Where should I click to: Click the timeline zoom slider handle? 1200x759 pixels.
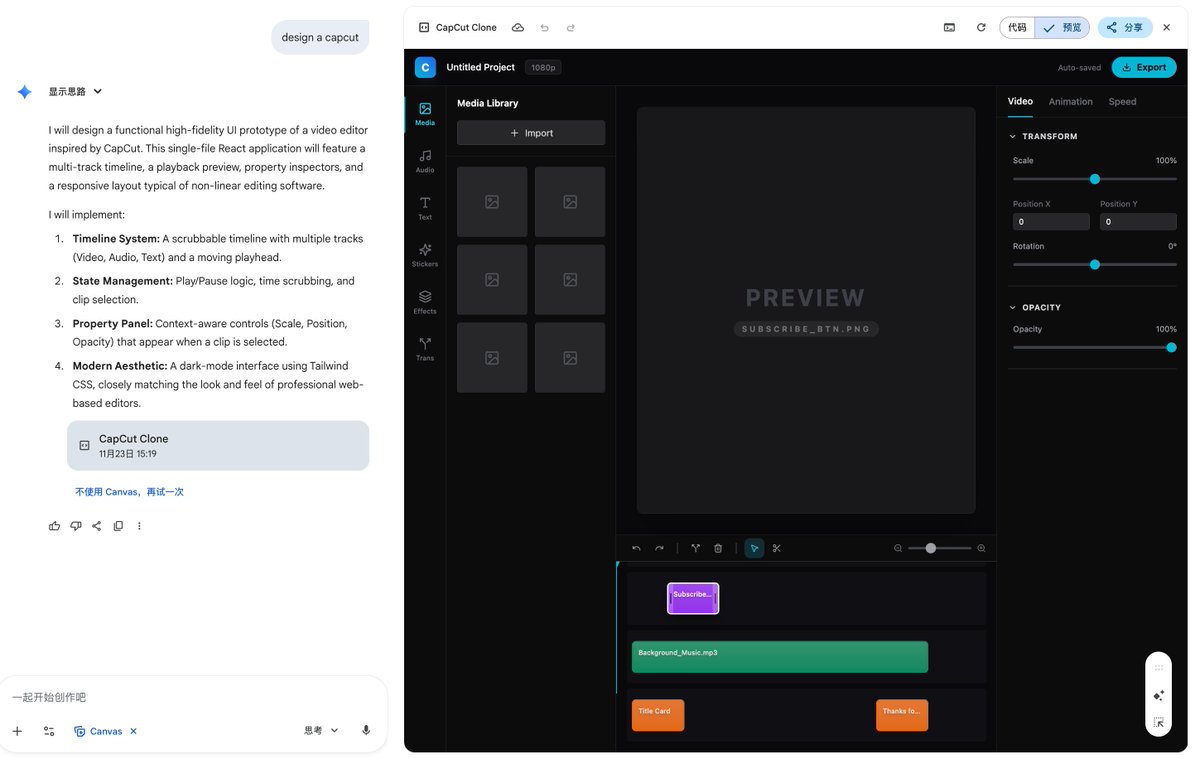tap(931, 548)
